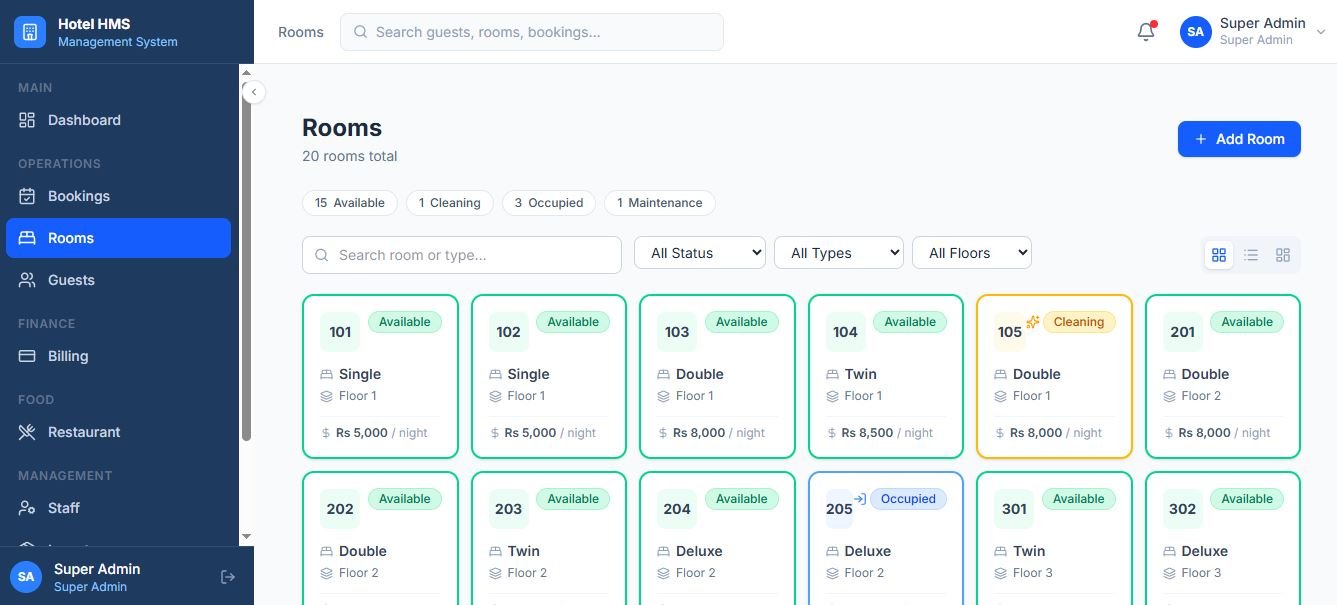1337x605 pixels.
Task: Open the All Floors dropdown
Action: coord(972,253)
